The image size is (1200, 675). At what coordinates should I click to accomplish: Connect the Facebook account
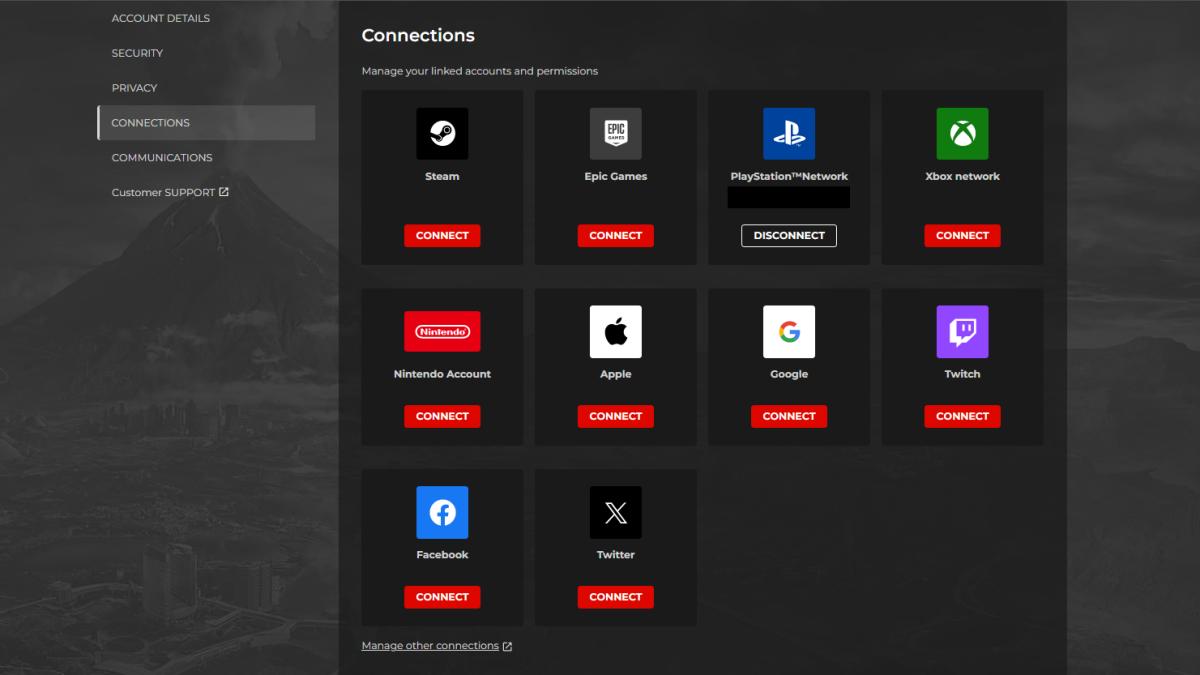[x=442, y=597]
